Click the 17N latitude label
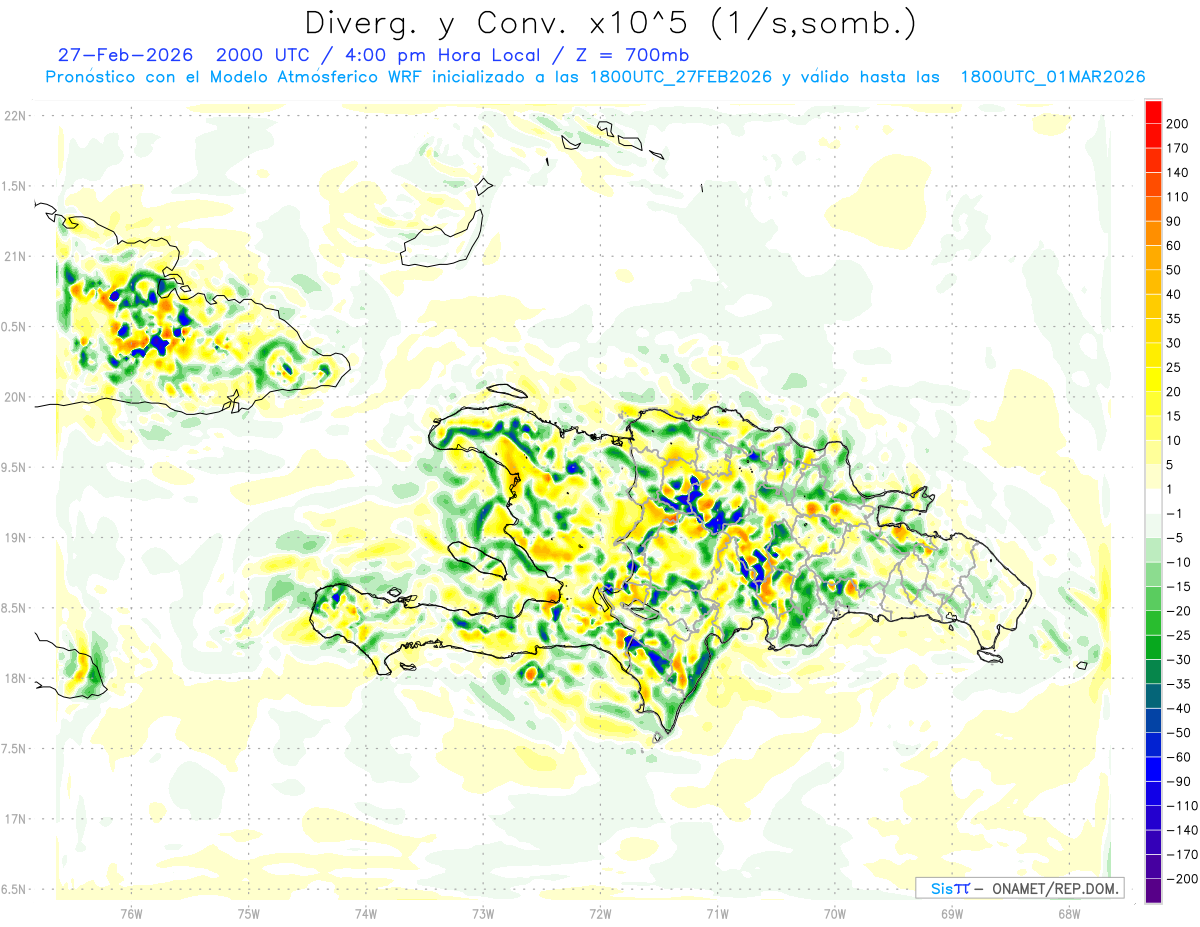Viewport: 1200px width, 927px height. coord(15,819)
